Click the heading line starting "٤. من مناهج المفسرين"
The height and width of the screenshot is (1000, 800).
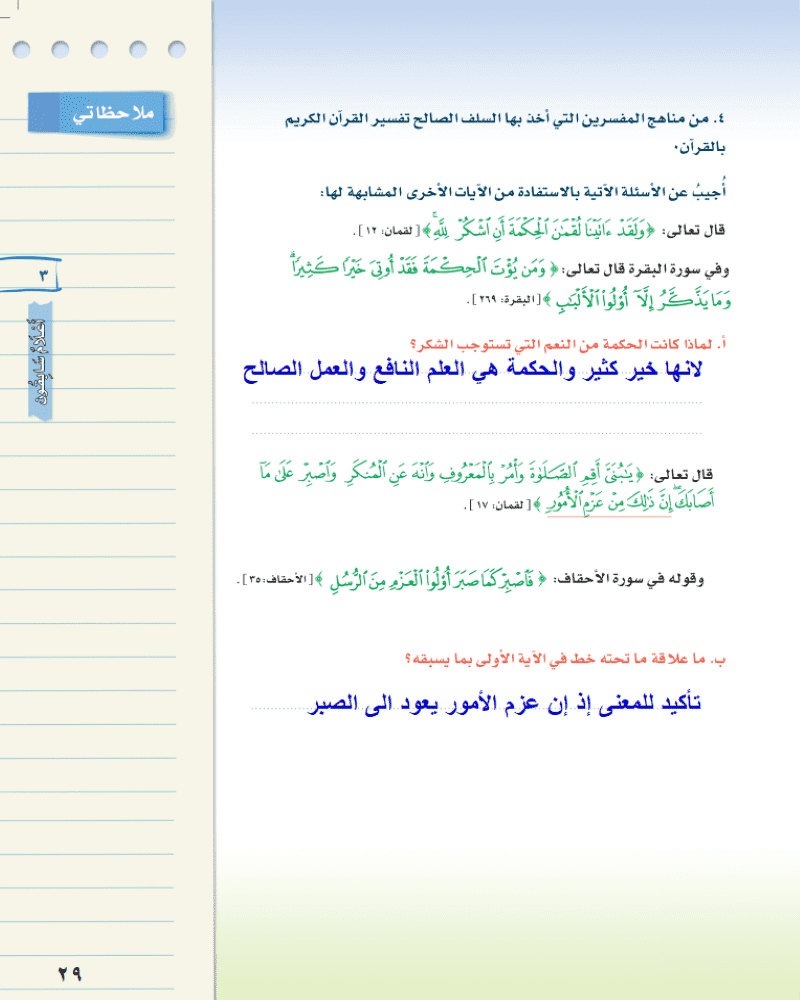point(505,119)
